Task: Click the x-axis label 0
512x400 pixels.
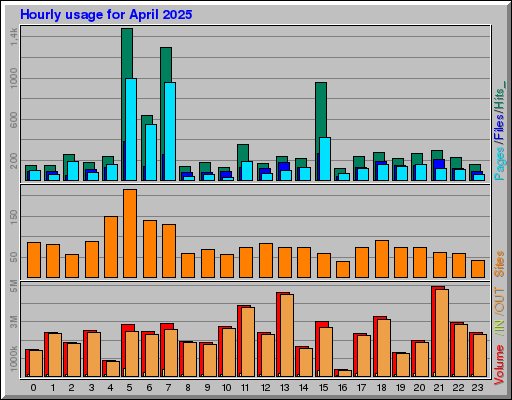Action: coord(33,388)
